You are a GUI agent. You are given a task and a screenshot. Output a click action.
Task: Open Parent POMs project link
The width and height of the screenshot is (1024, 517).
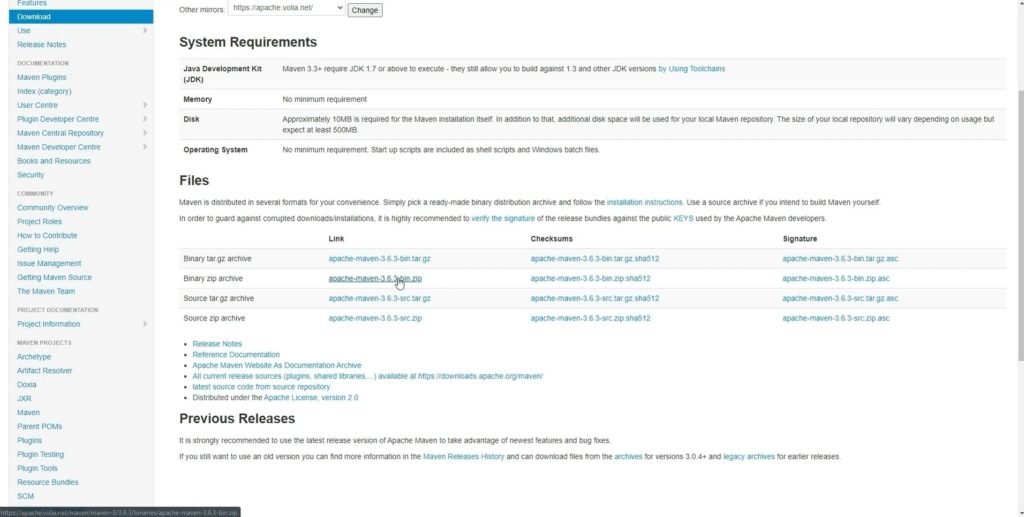point(39,426)
